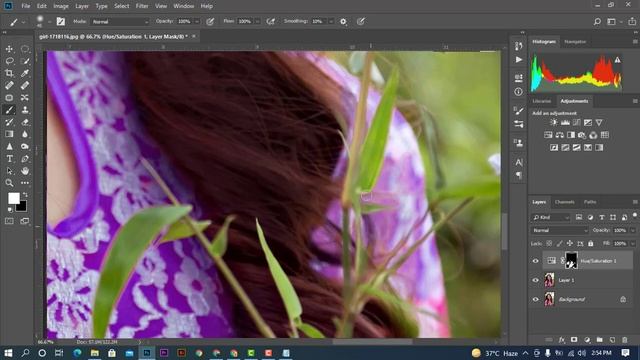Screen dimensions: 640x360
Task: Open the layer Fill dropdown arrow
Action: [633, 243]
